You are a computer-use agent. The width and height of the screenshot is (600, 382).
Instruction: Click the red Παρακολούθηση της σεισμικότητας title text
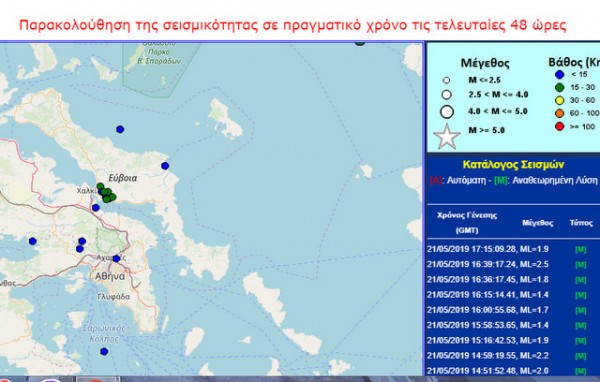pos(293,25)
